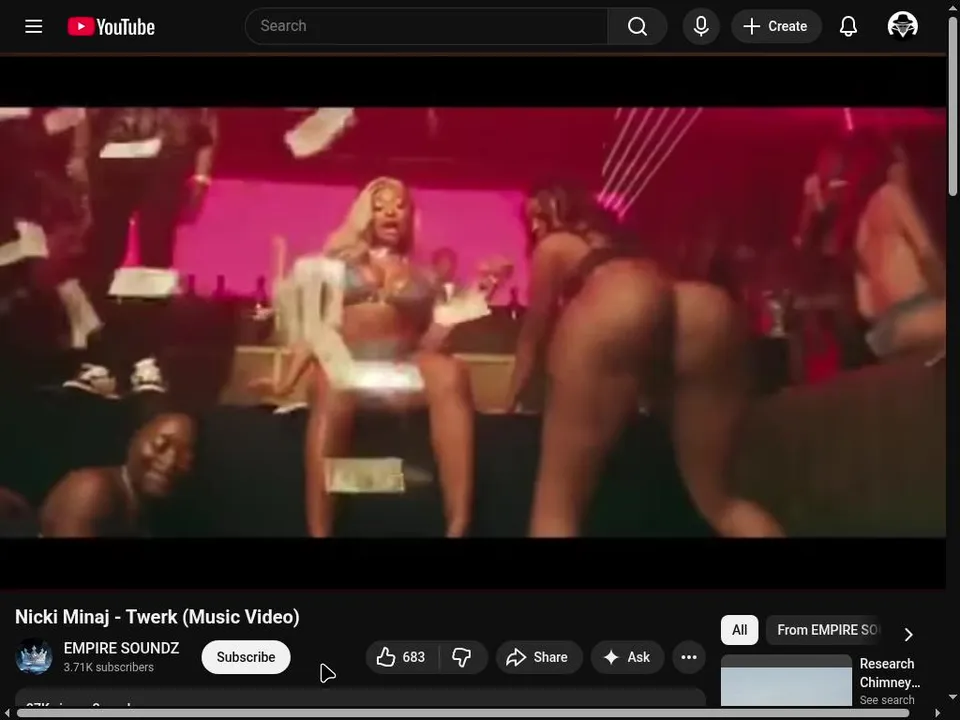
Task: Open EMPIRE SOUNDZ channel name link
Action: [121, 648]
